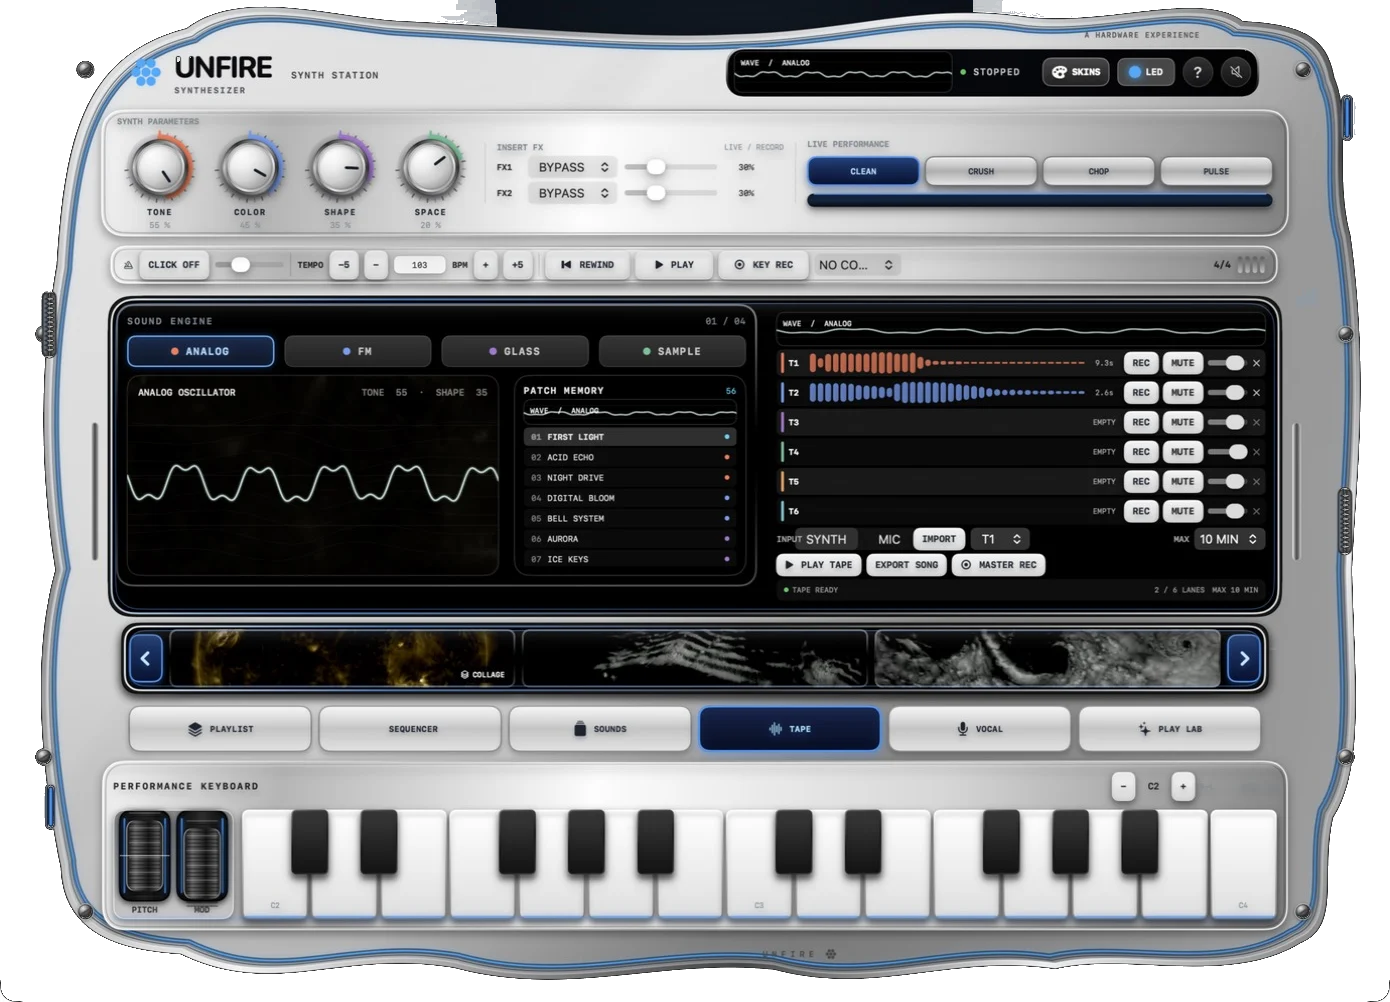This screenshot has width=1390, height=1002.
Task: Mute audio with the speaker icon
Action: pos(1236,72)
